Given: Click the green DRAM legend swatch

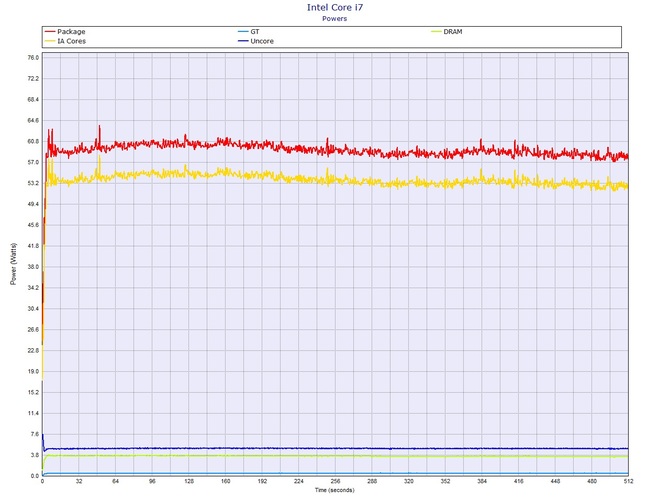Looking at the screenshot, I should click(x=436, y=32).
